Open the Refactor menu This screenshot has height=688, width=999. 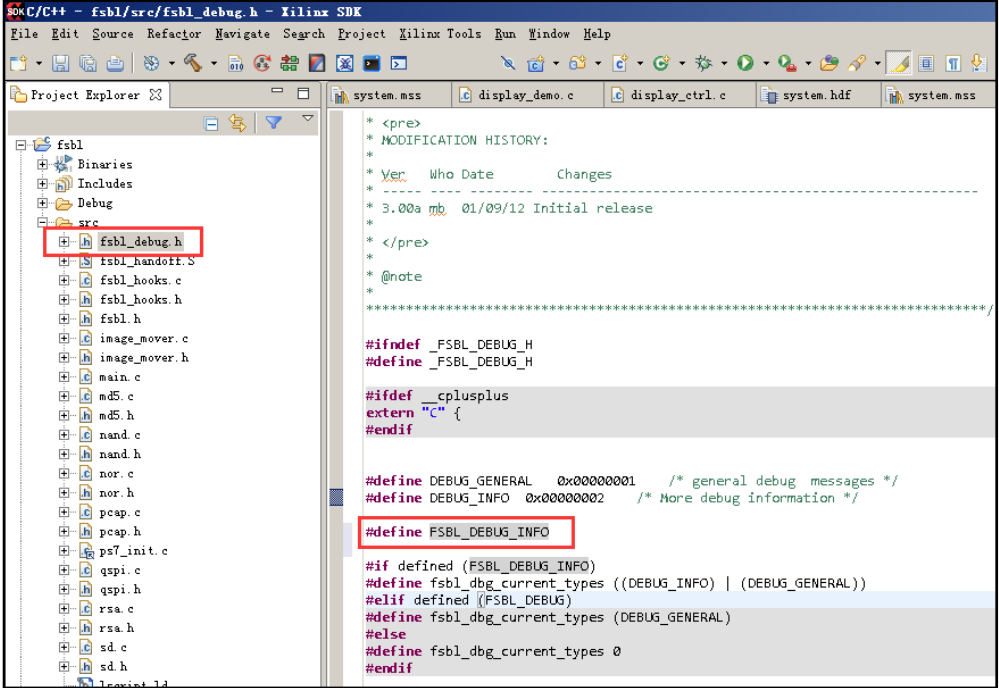pos(174,34)
